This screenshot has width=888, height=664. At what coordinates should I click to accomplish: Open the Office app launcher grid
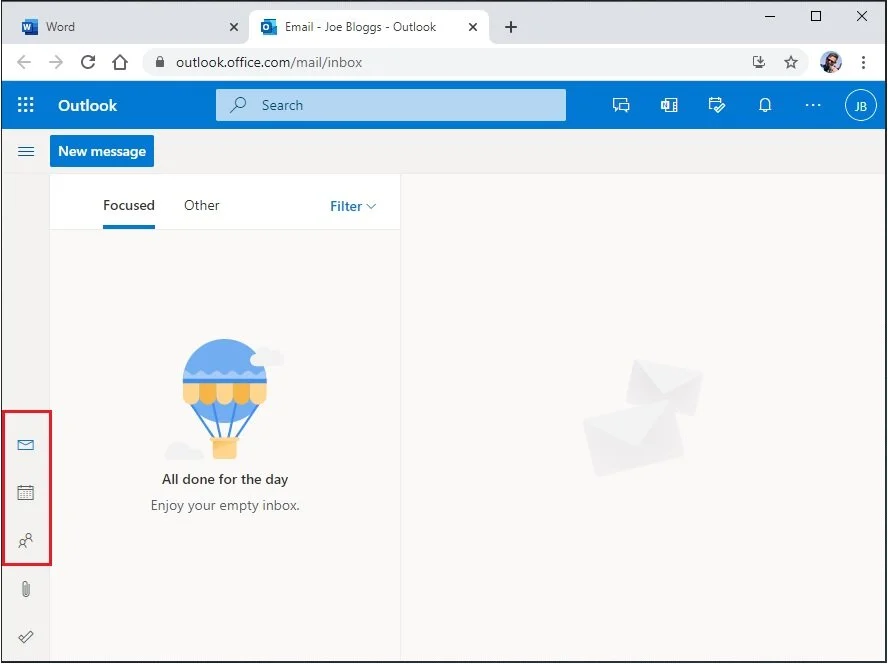25,105
